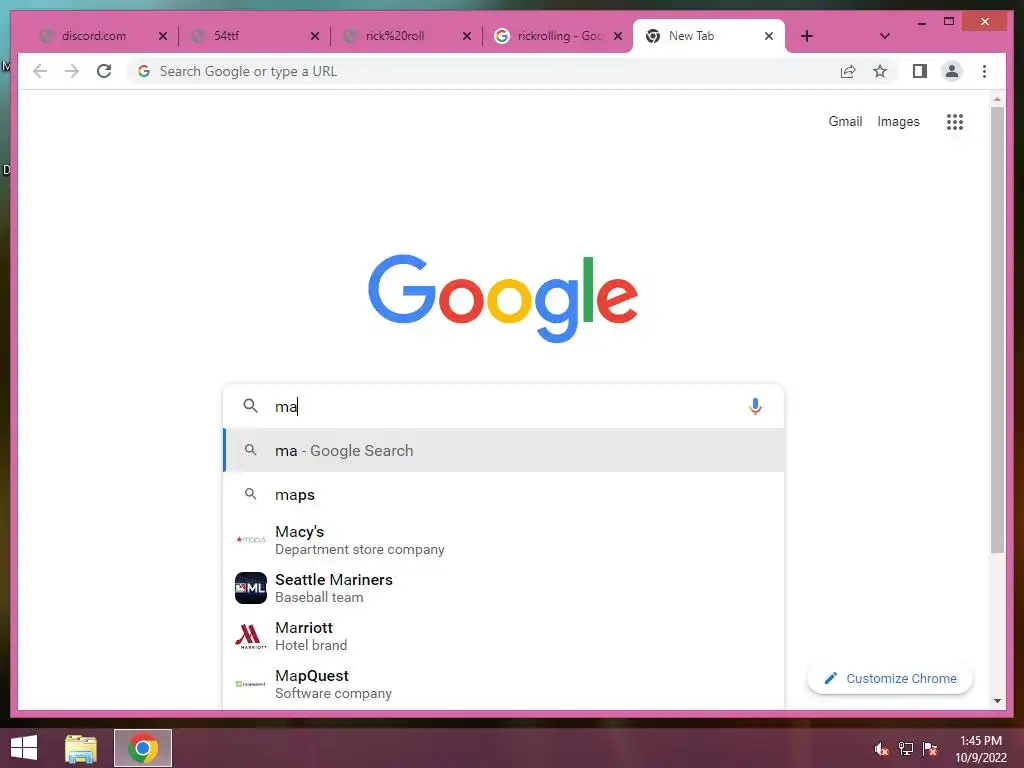
Task: Reload the current page
Action: [x=104, y=71]
